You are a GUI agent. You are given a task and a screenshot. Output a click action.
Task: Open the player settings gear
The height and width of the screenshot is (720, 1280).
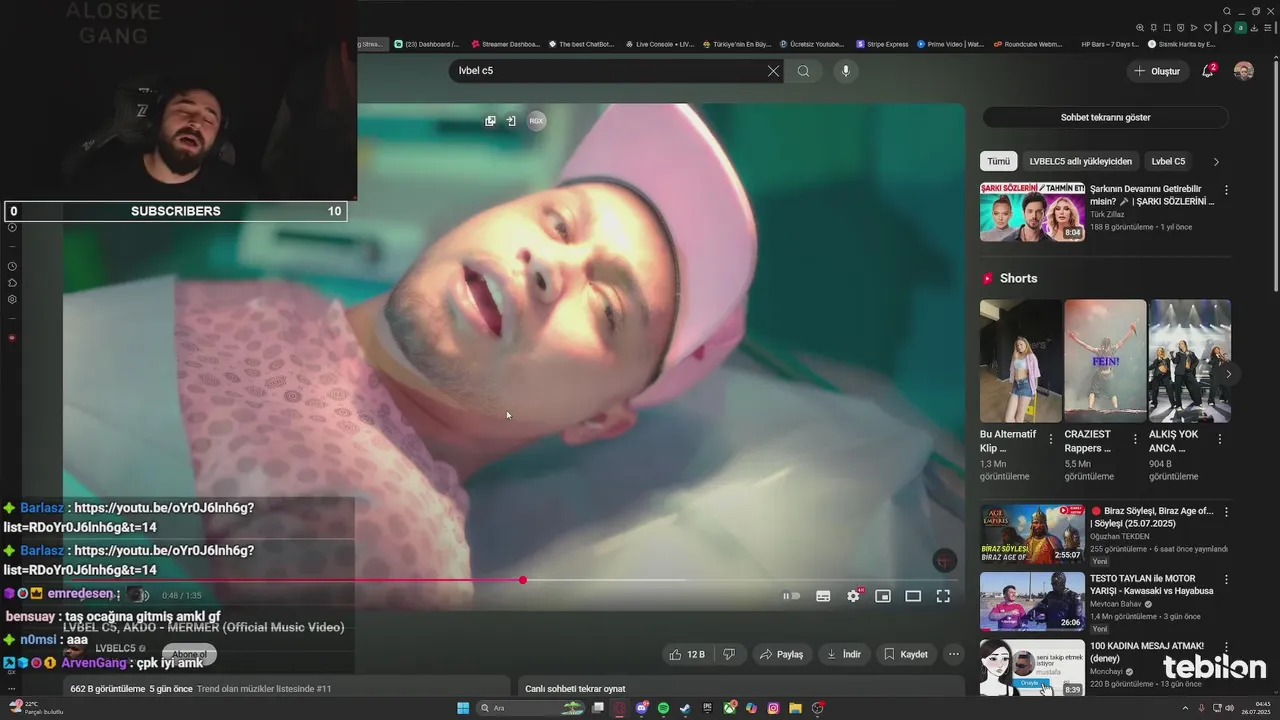[x=853, y=596]
